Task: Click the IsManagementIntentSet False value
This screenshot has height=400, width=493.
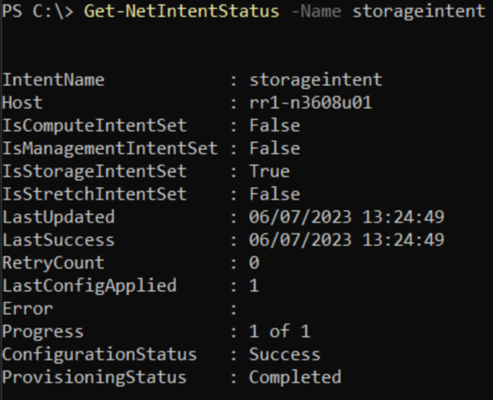Action: coord(275,148)
